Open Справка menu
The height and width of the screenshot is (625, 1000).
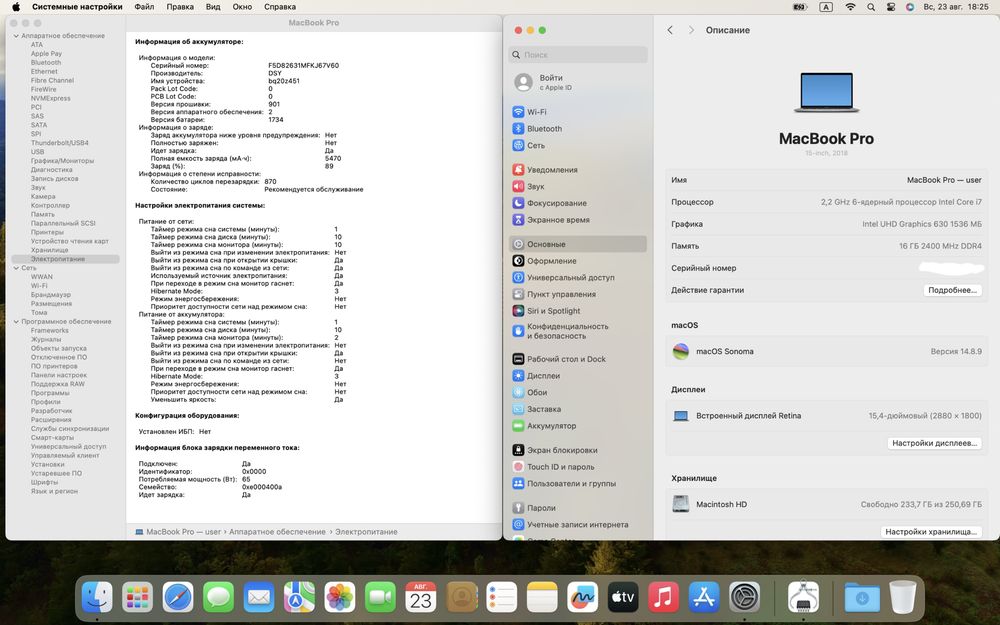280,6
